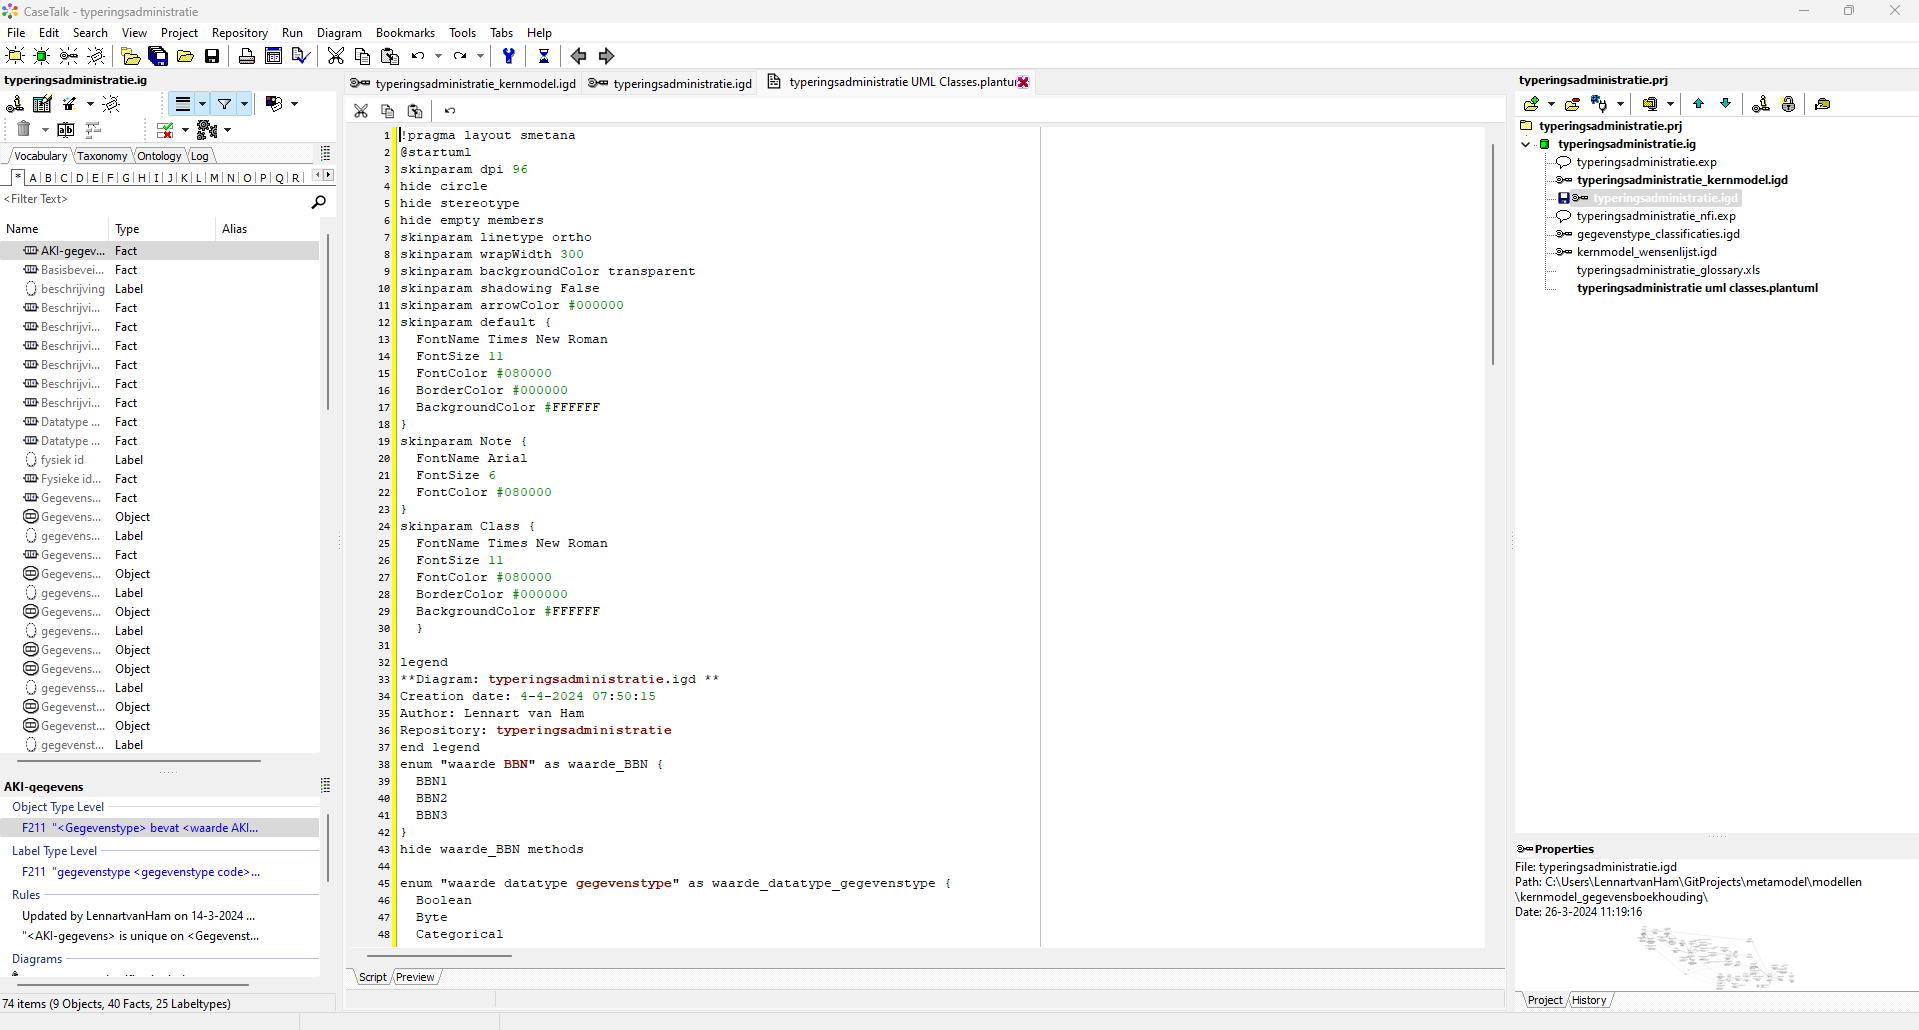Click the Save floppy disk icon
This screenshot has height=1030, width=1919.
pyautogui.click(x=212, y=56)
